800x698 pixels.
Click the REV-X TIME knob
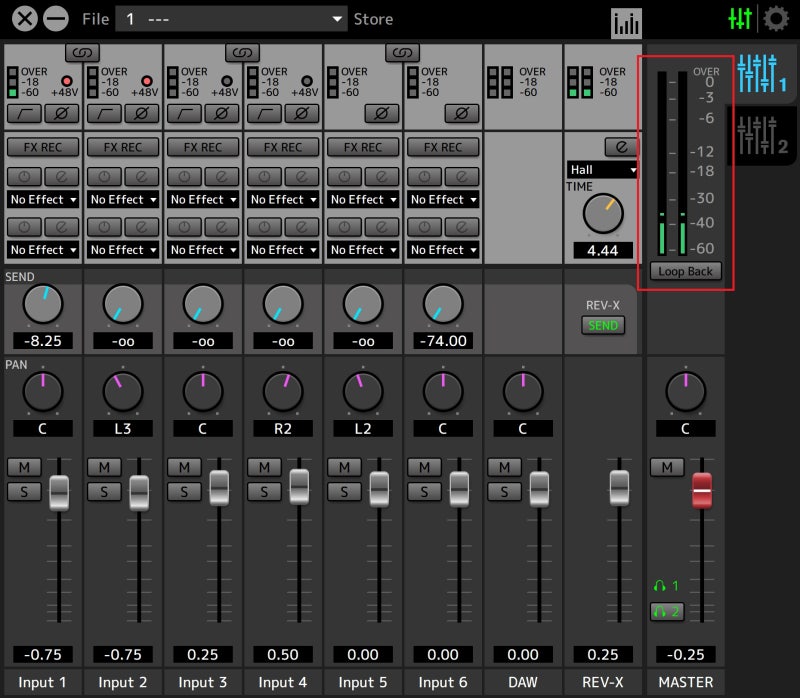coord(603,213)
